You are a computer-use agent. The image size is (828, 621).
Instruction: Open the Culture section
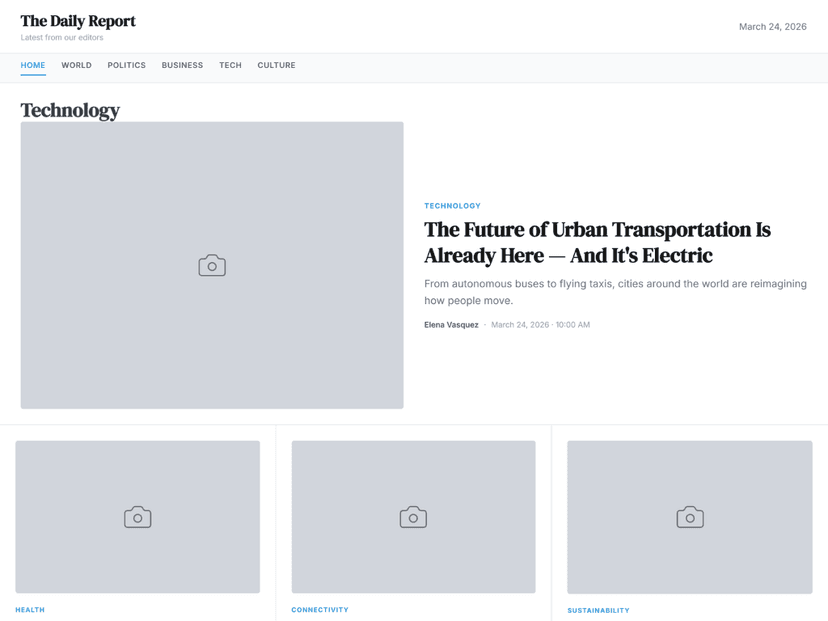(276, 65)
